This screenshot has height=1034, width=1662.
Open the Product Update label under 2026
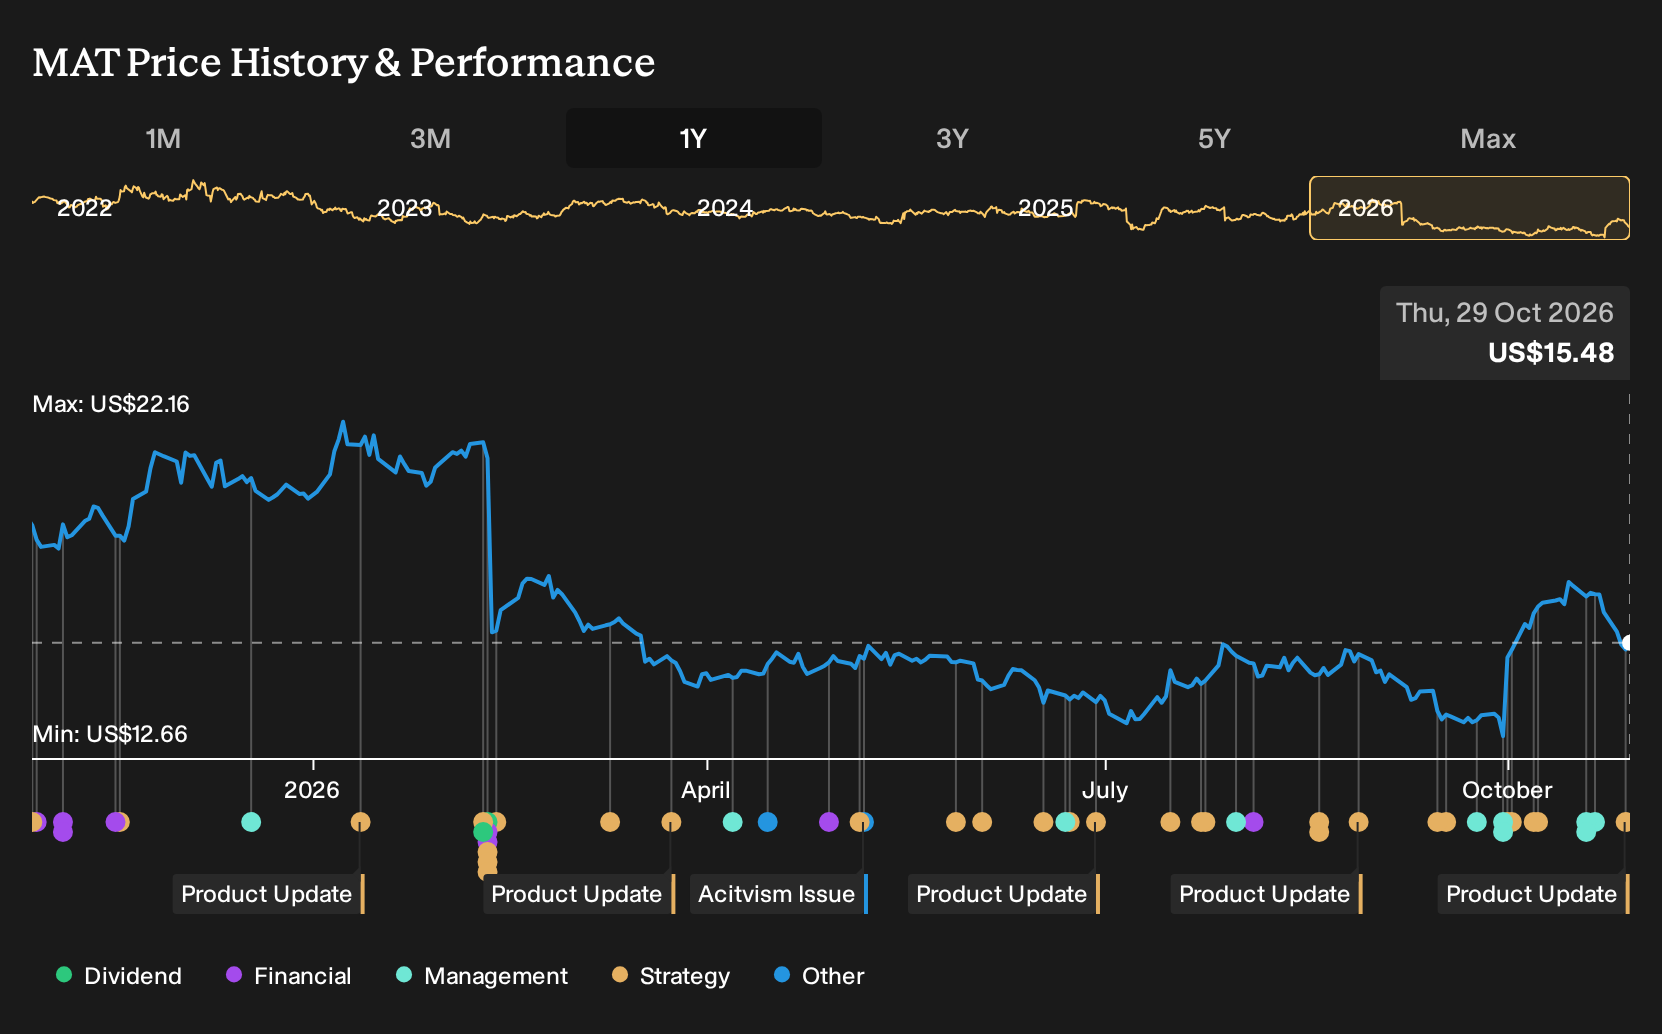coord(268,894)
